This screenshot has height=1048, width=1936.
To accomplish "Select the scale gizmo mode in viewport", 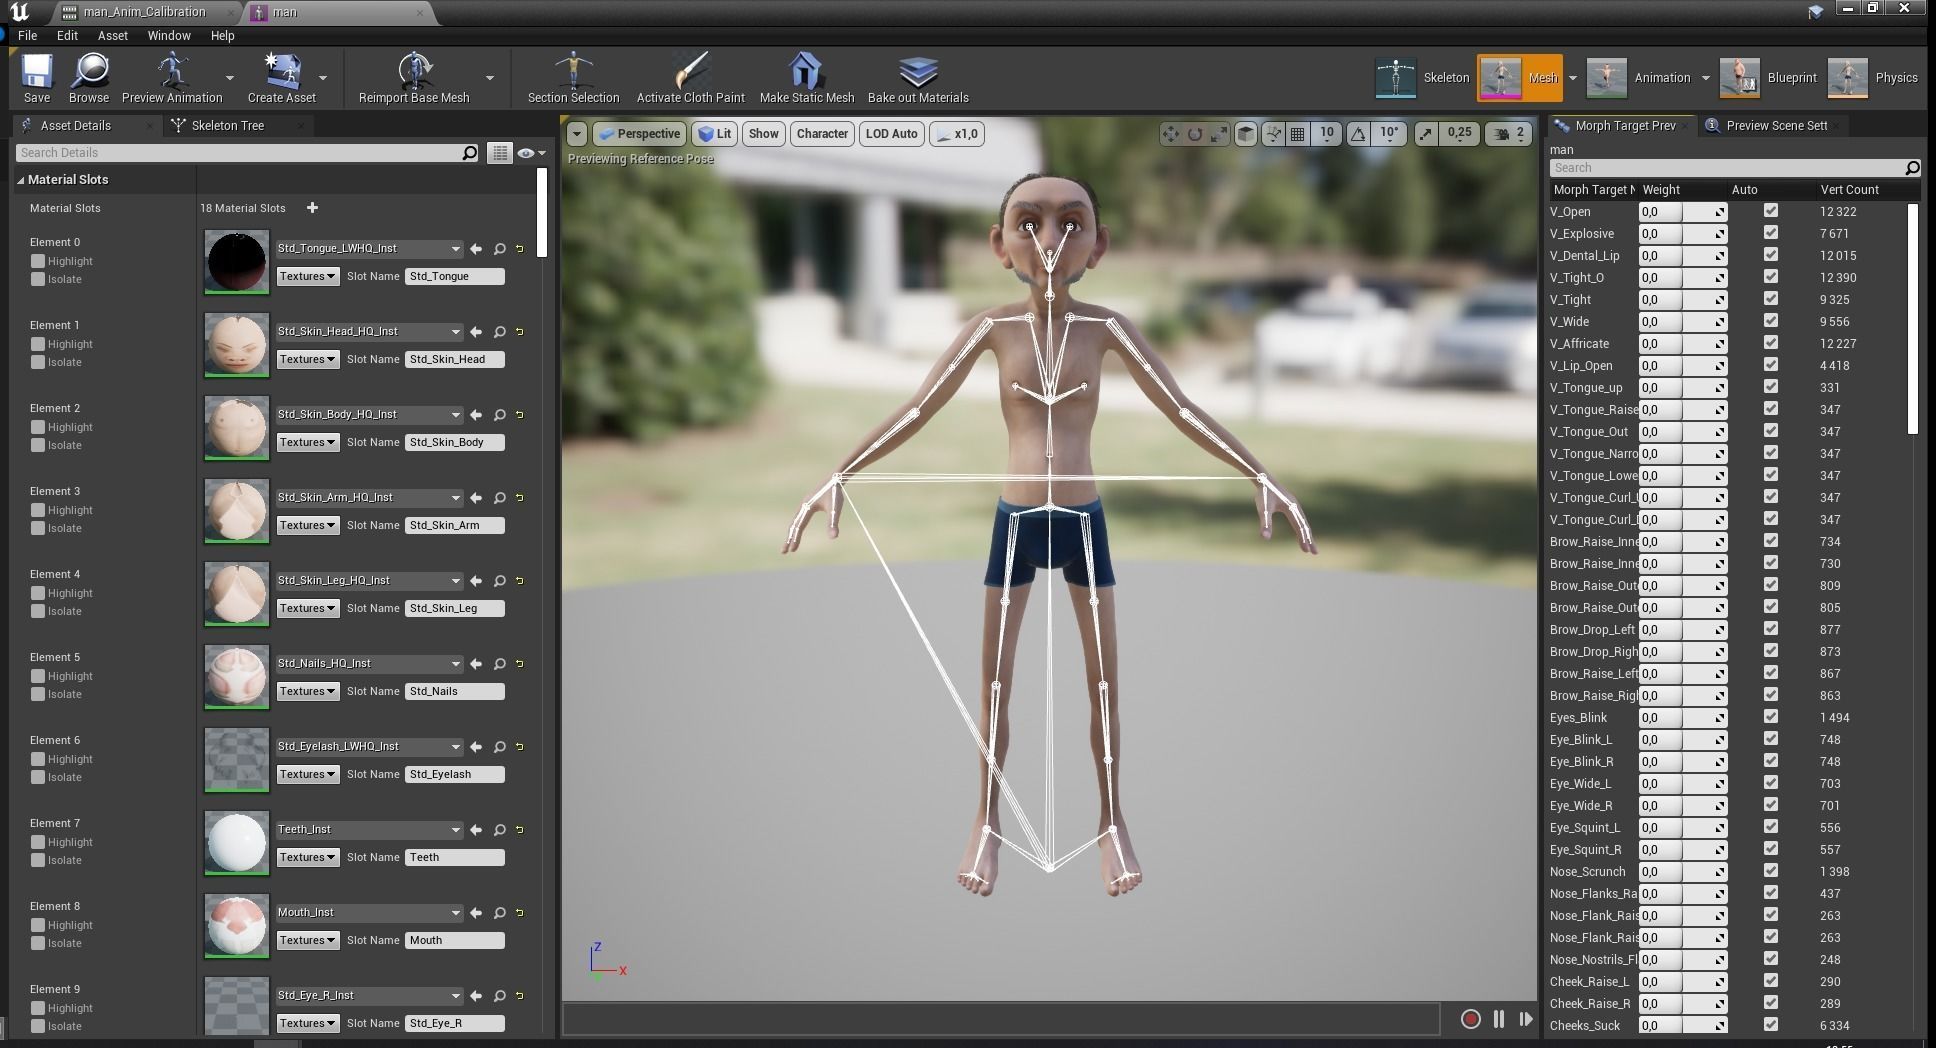I will pyautogui.click(x=1219, y=134).
